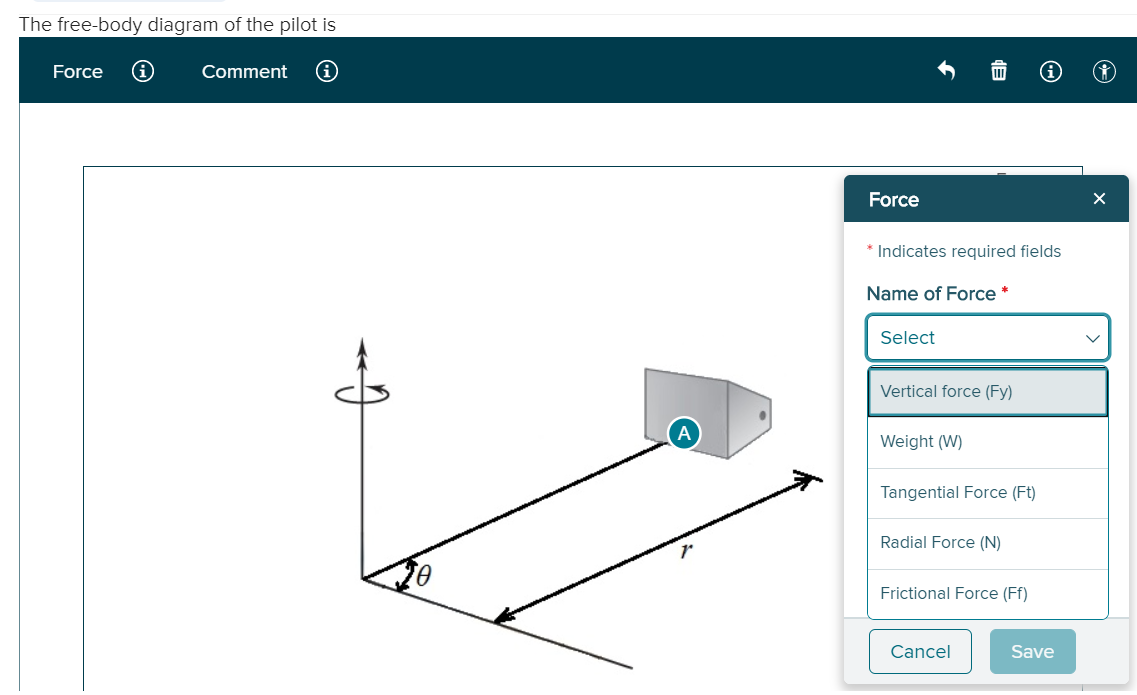Open the Name of Force dropdown
This screenshot has height=695, width=1137.
click(988, 337)
